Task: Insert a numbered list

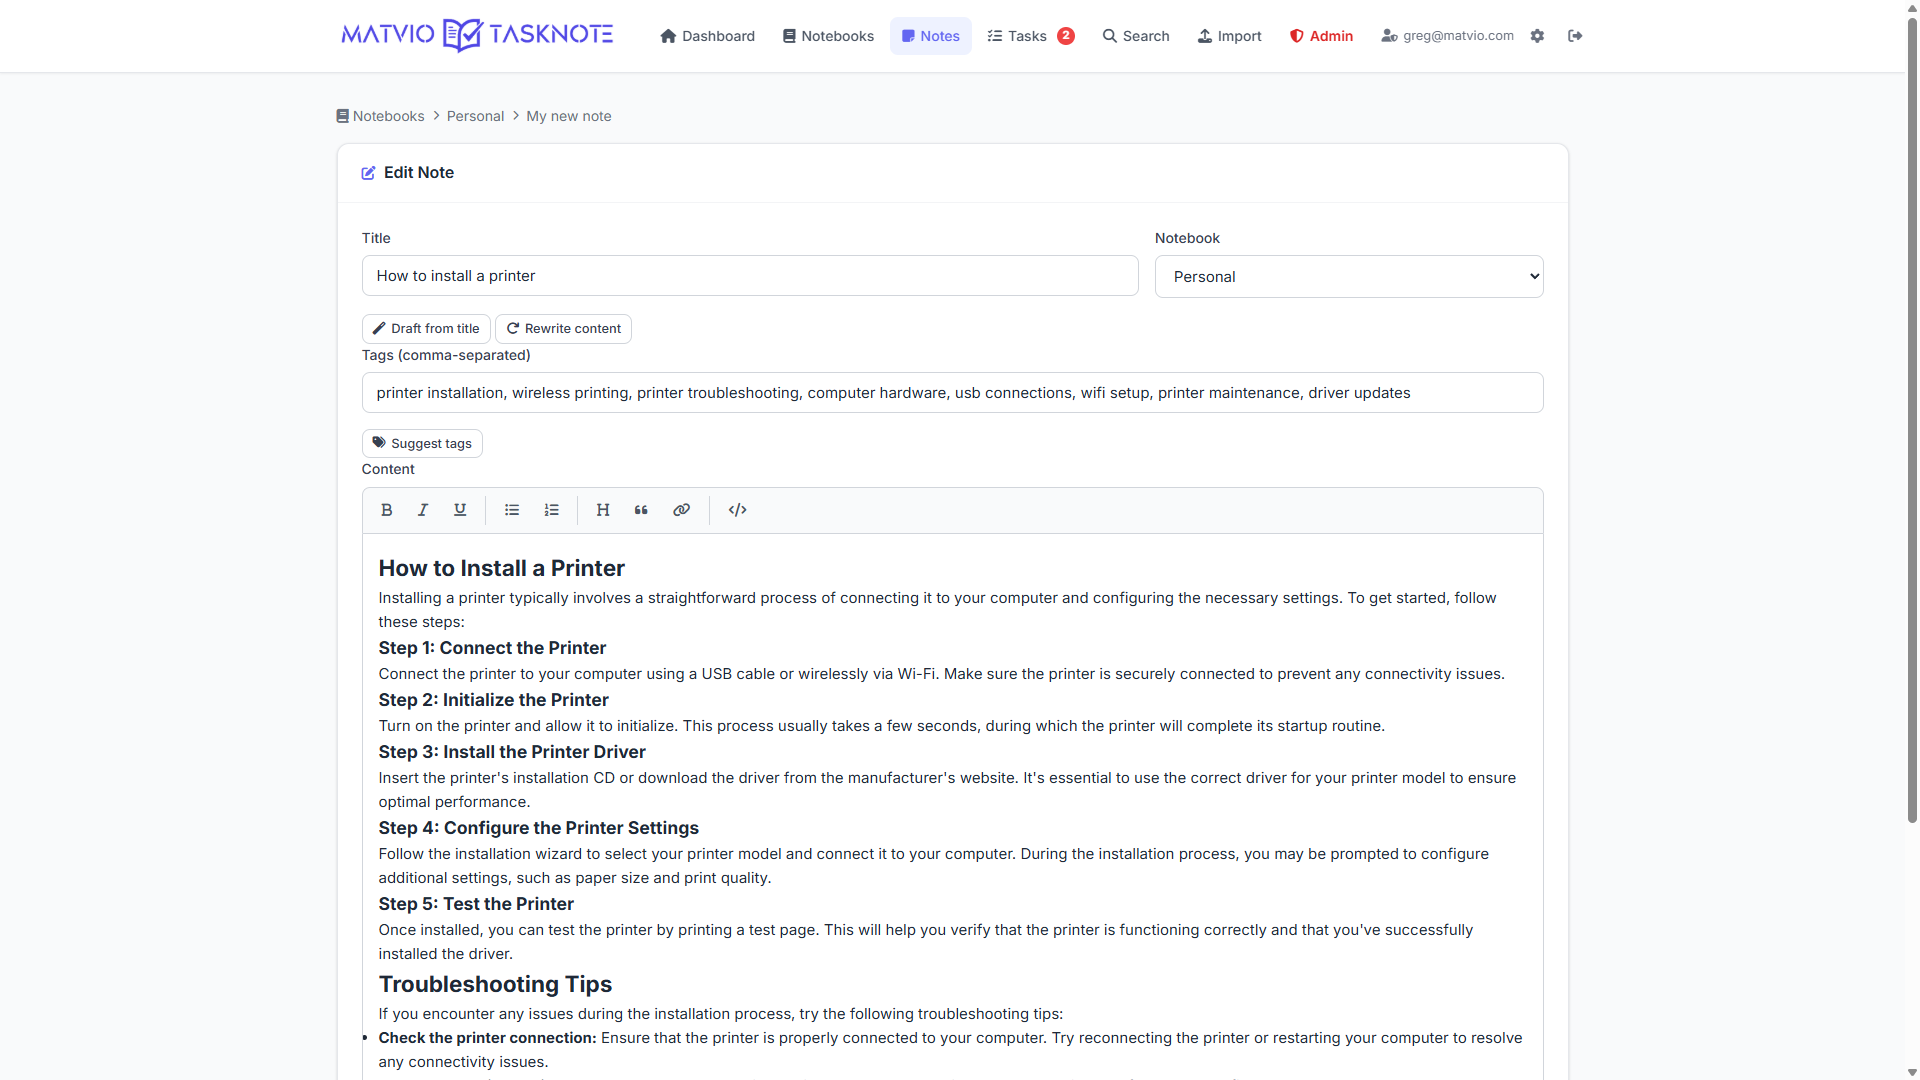Action: tap(551, 510)
